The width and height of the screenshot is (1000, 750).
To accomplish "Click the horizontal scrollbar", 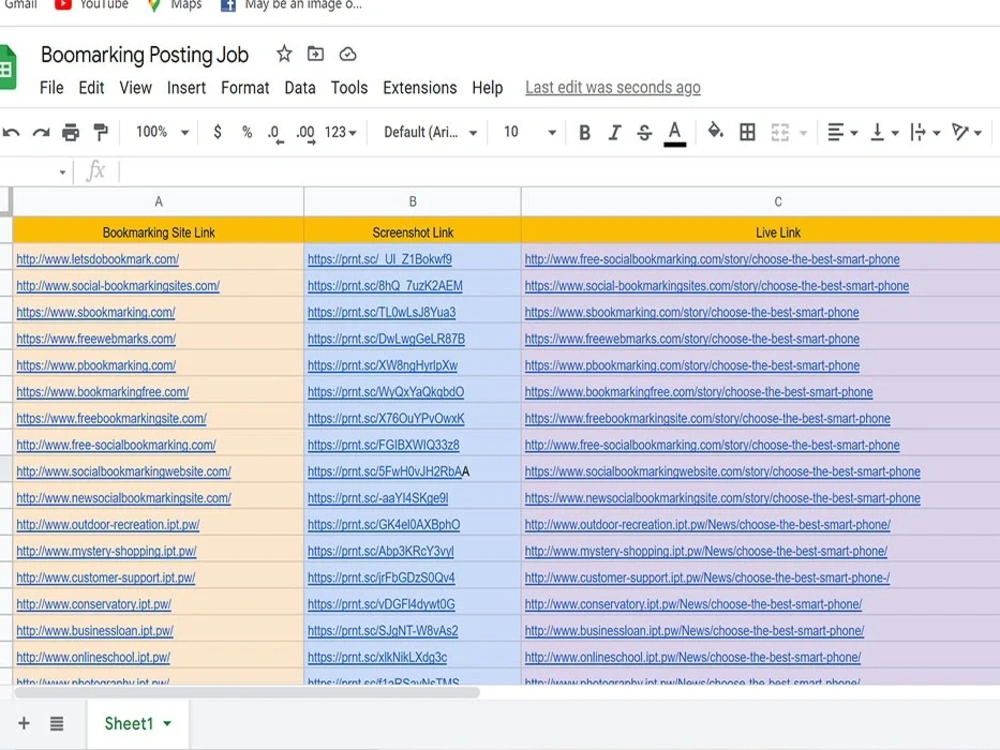I will click(x=247, y=693).
